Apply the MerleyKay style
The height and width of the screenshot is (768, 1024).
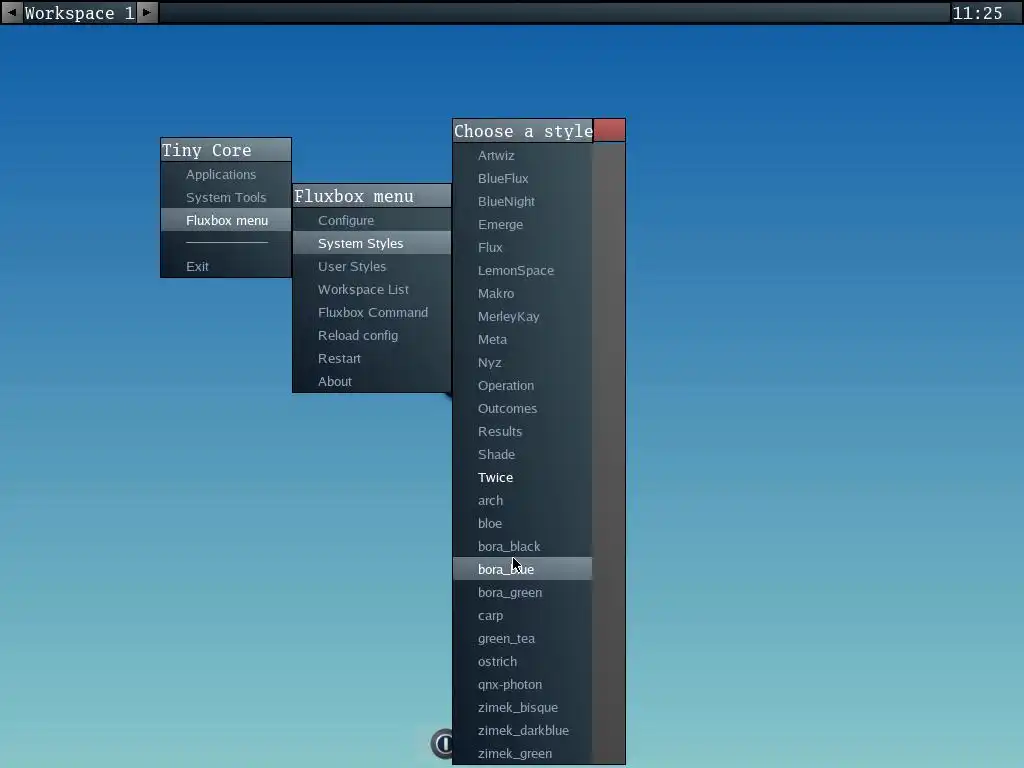522,316
